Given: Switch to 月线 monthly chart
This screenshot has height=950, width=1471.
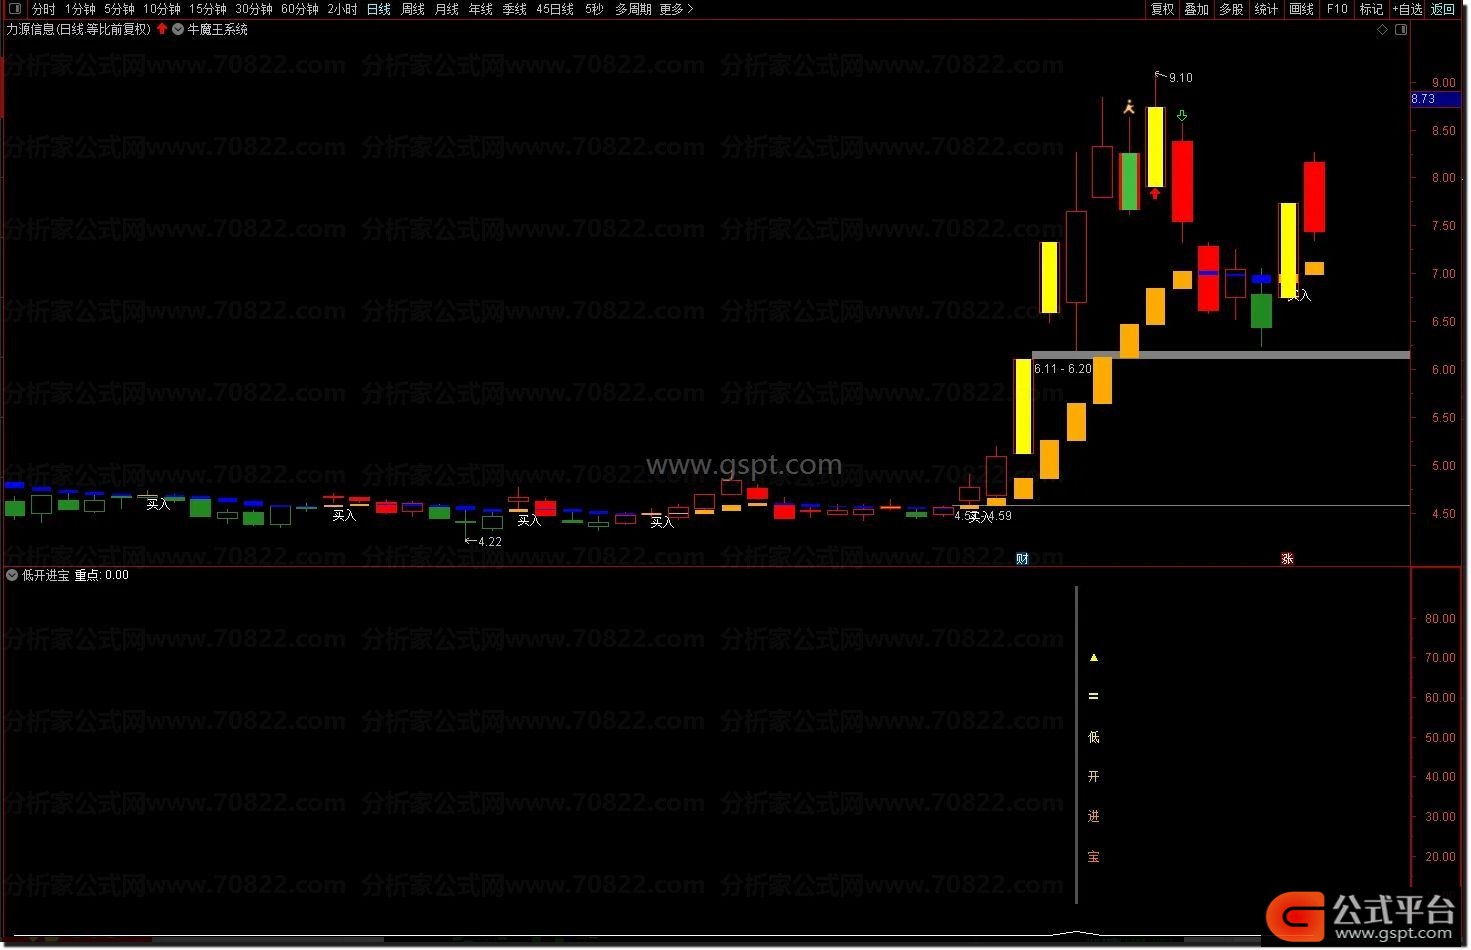Looking at the screenshot, I should pos(447,9).
